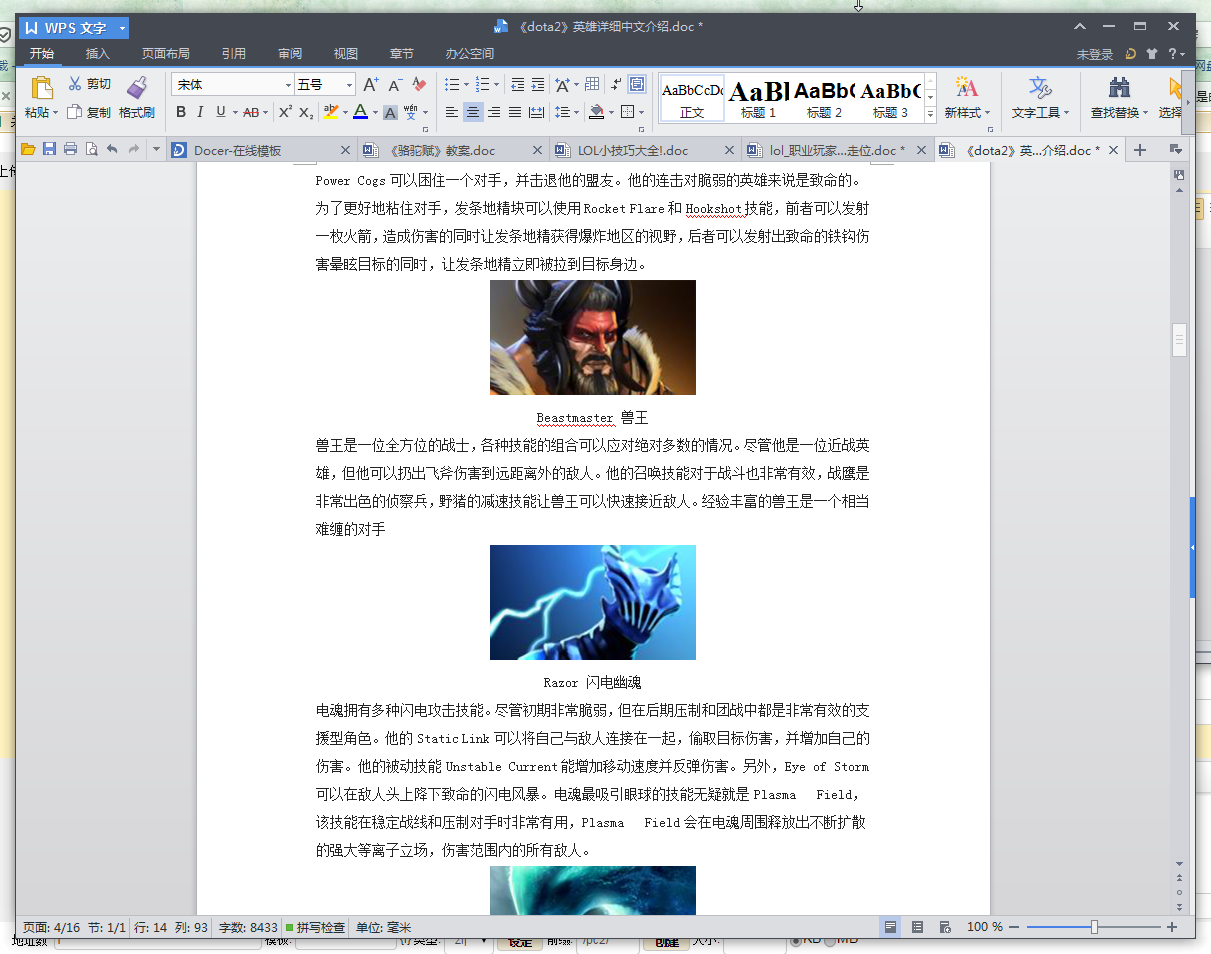
Task: Align text left
Action: pos(452,112)
